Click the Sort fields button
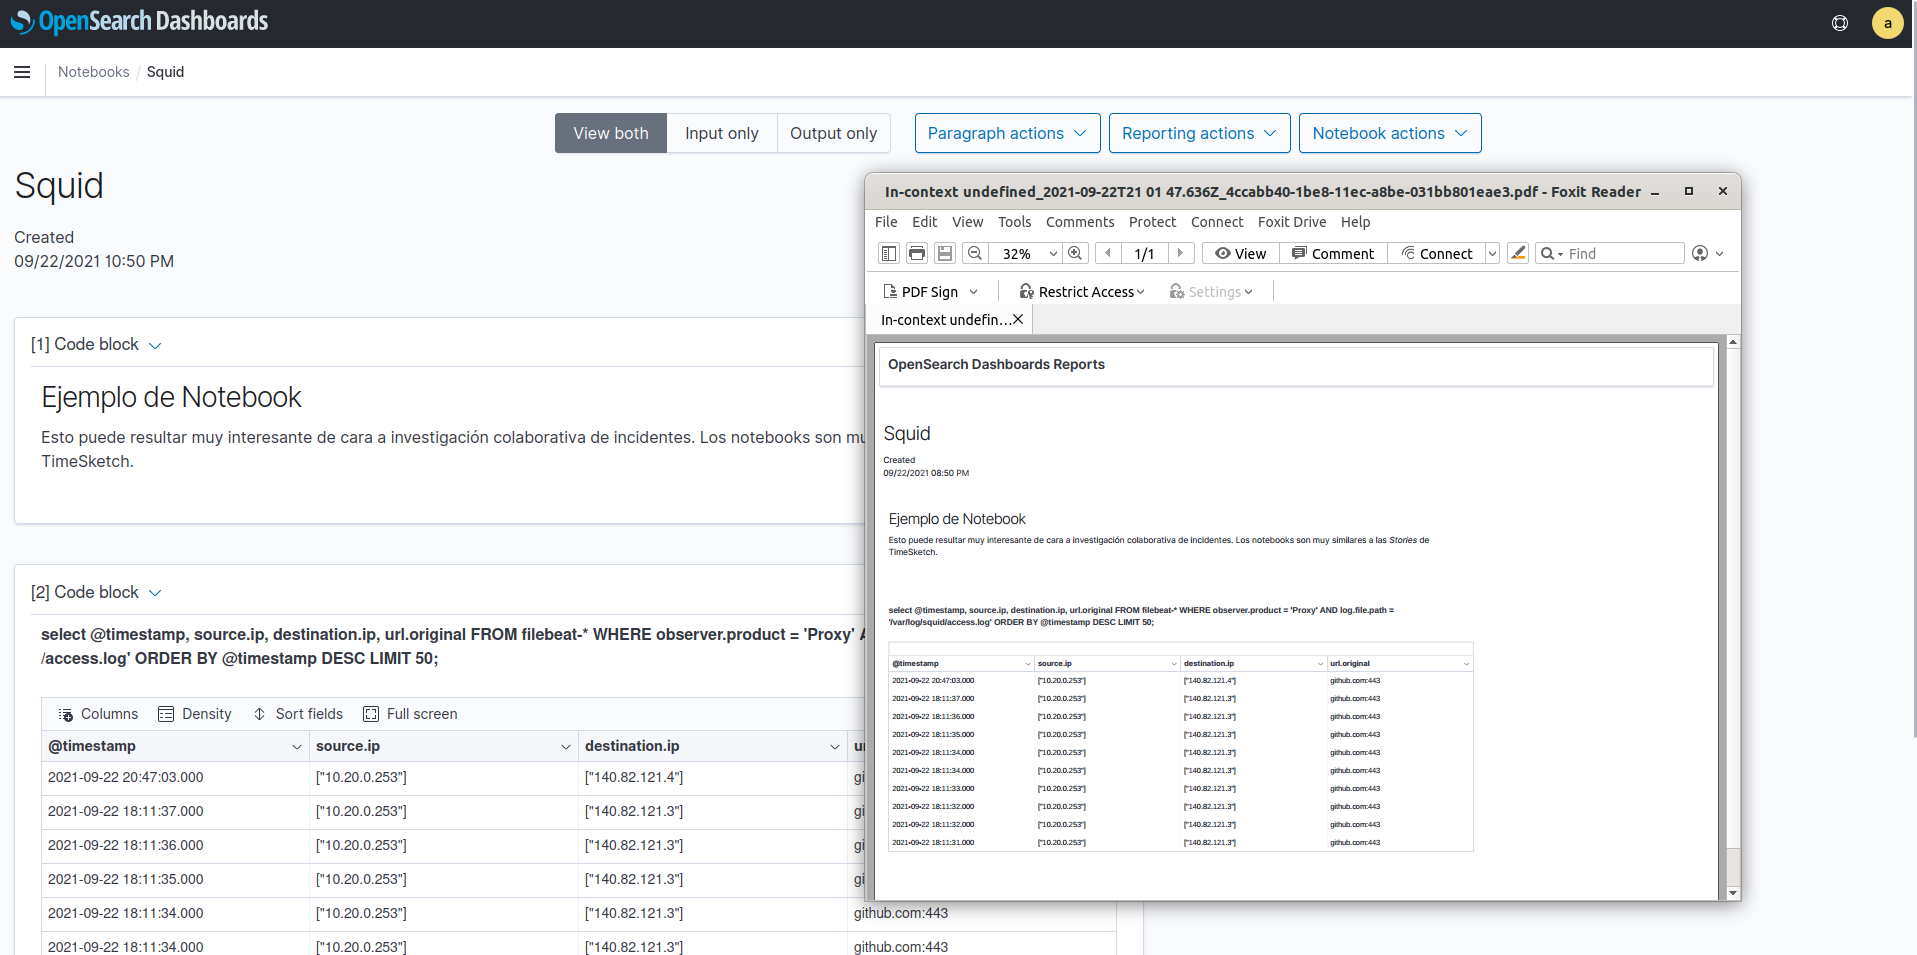 pyautogui.click(x=298, y=714)
